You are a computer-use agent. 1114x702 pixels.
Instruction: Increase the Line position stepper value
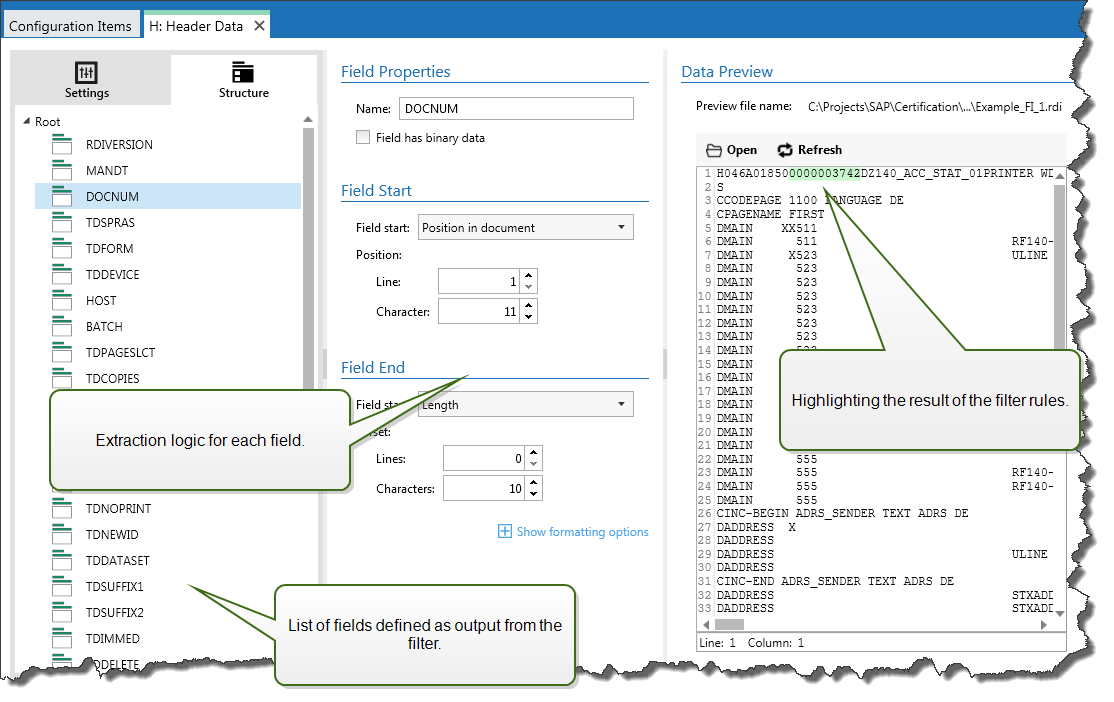tap(529, 277)
